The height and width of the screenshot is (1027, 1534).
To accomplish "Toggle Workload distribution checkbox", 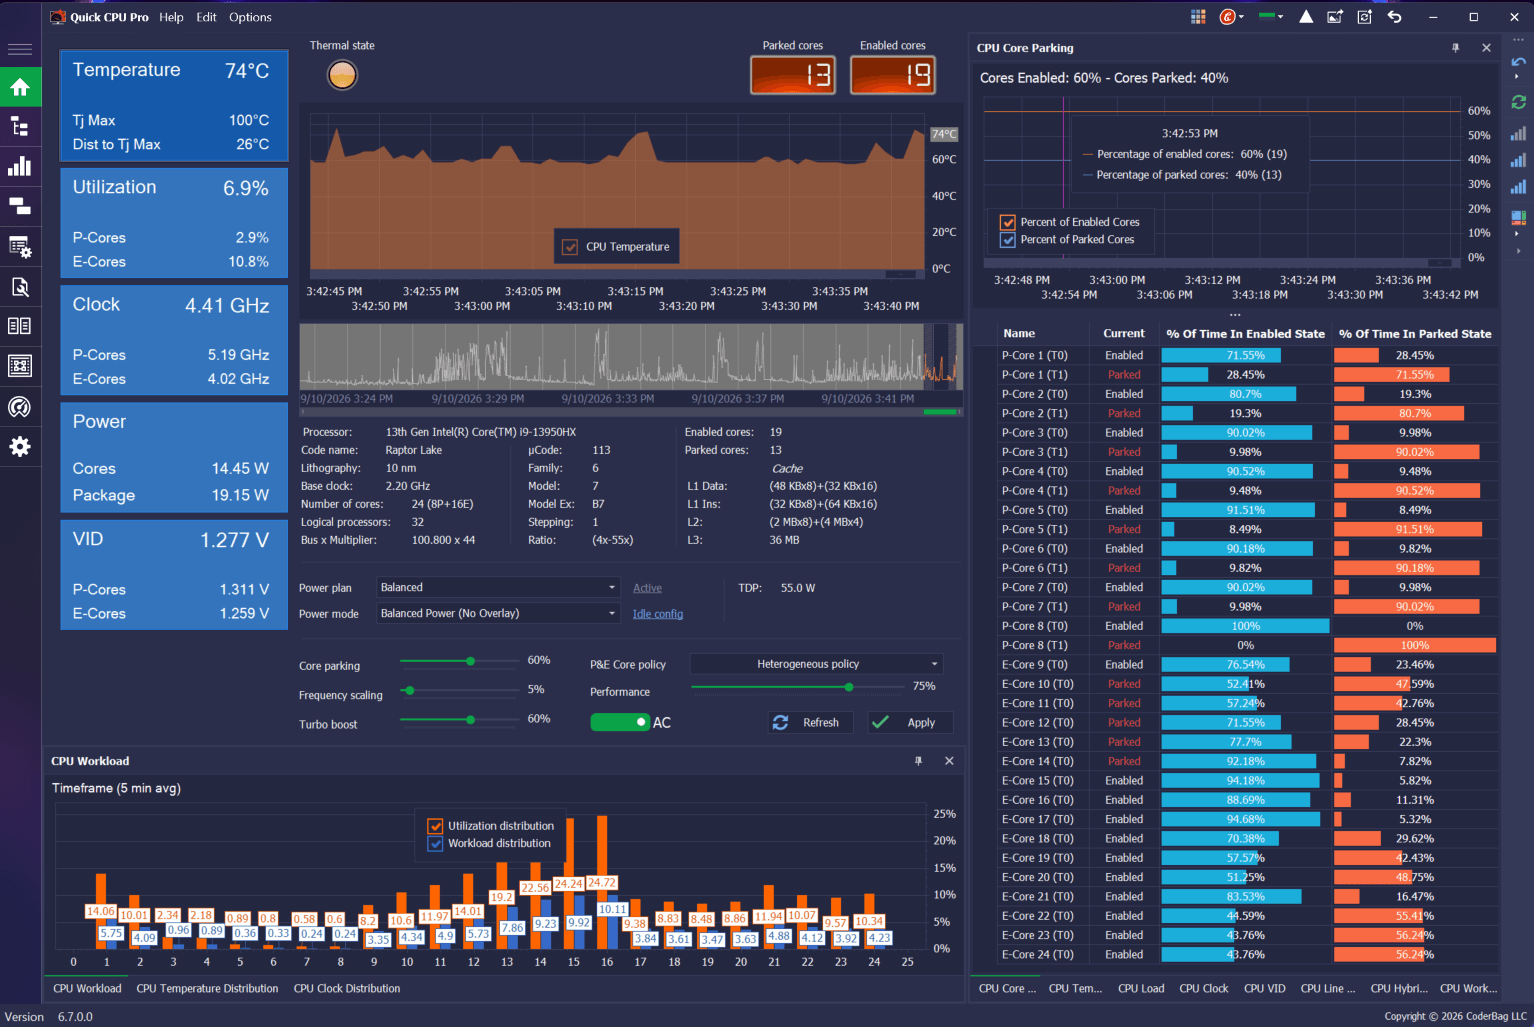I will click(x=435, y=843).
